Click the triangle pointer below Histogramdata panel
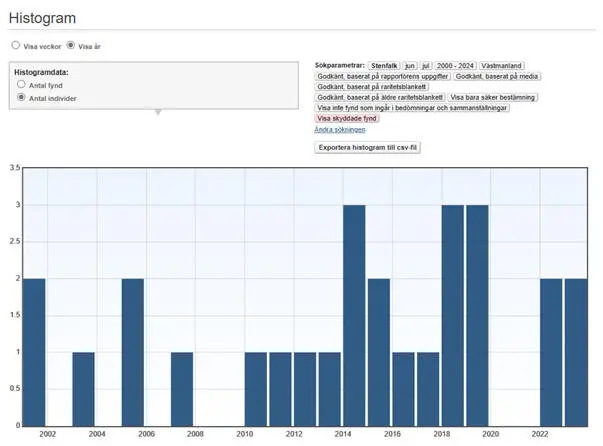 [156, 112]
